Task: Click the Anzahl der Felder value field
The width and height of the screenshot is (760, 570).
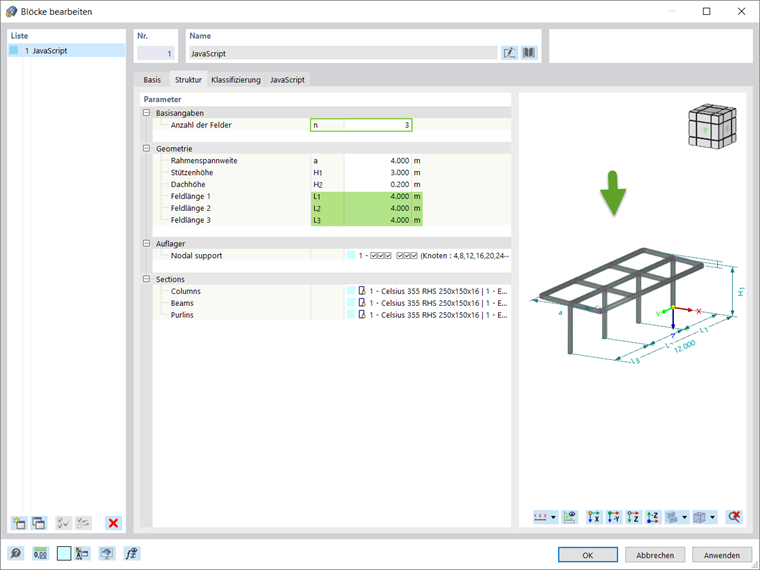Action: (378, 125)
